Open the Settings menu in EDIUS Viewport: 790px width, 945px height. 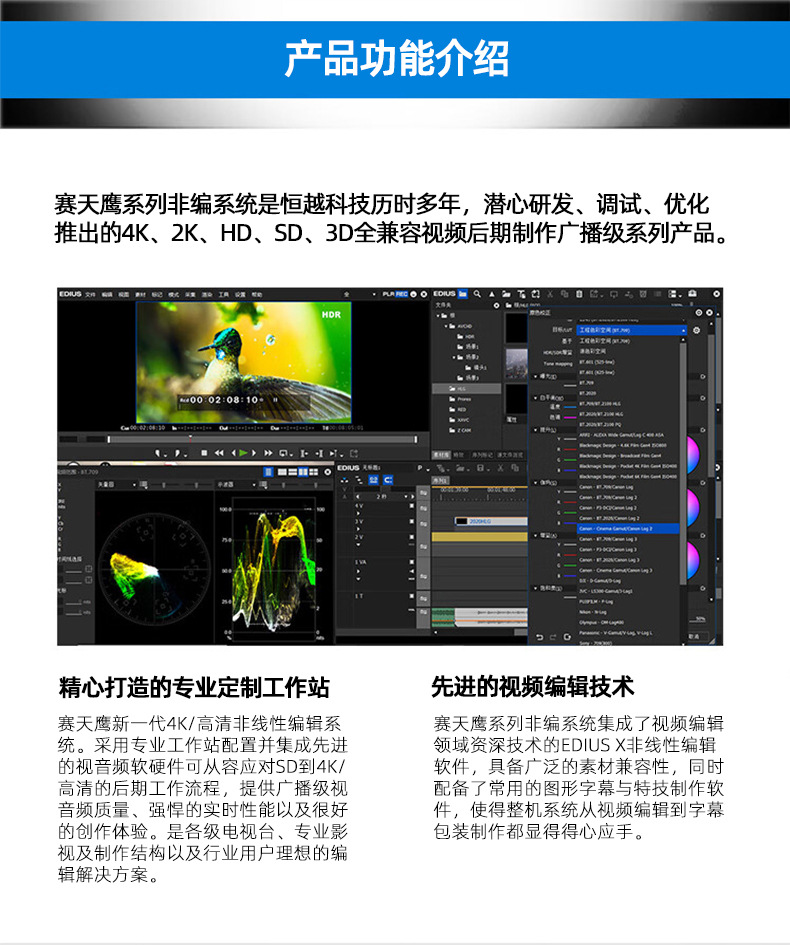240,295
